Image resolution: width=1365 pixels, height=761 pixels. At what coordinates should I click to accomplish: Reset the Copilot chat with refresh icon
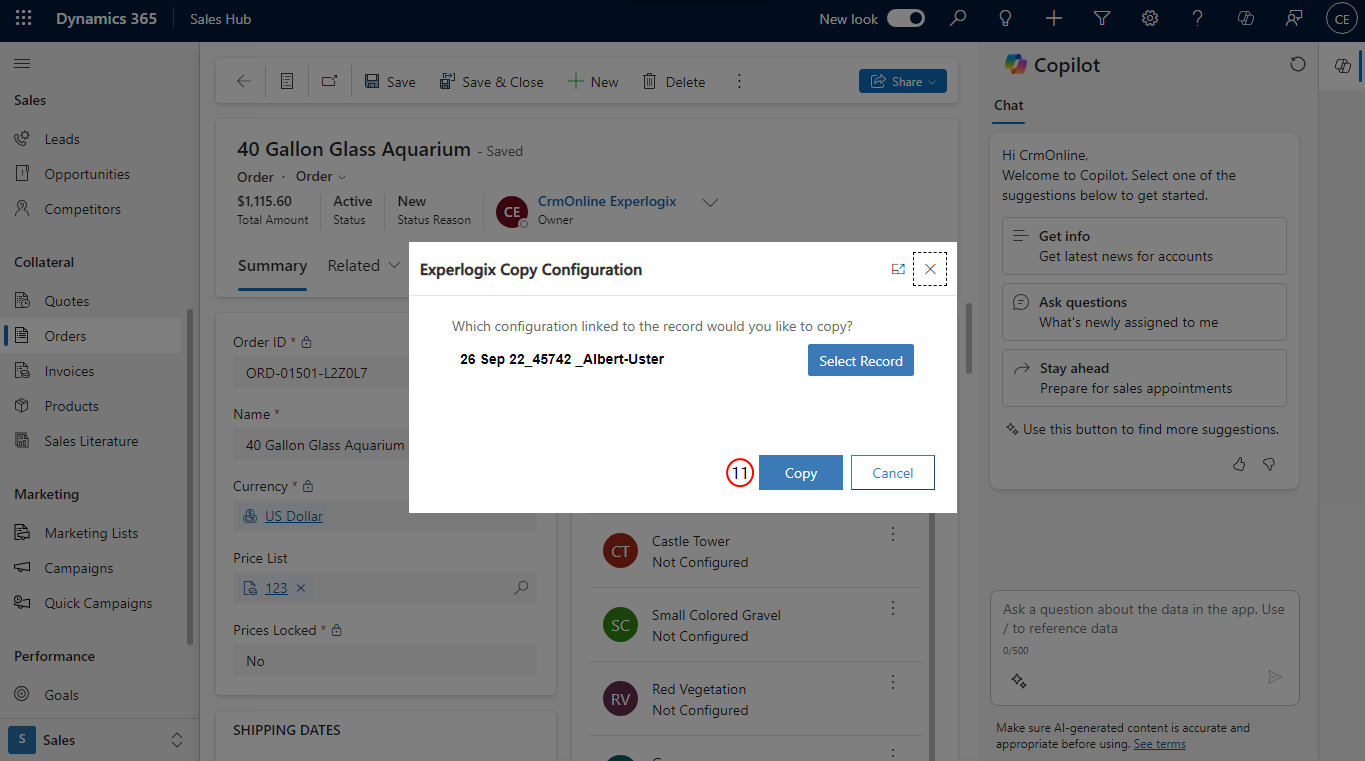1297,64
